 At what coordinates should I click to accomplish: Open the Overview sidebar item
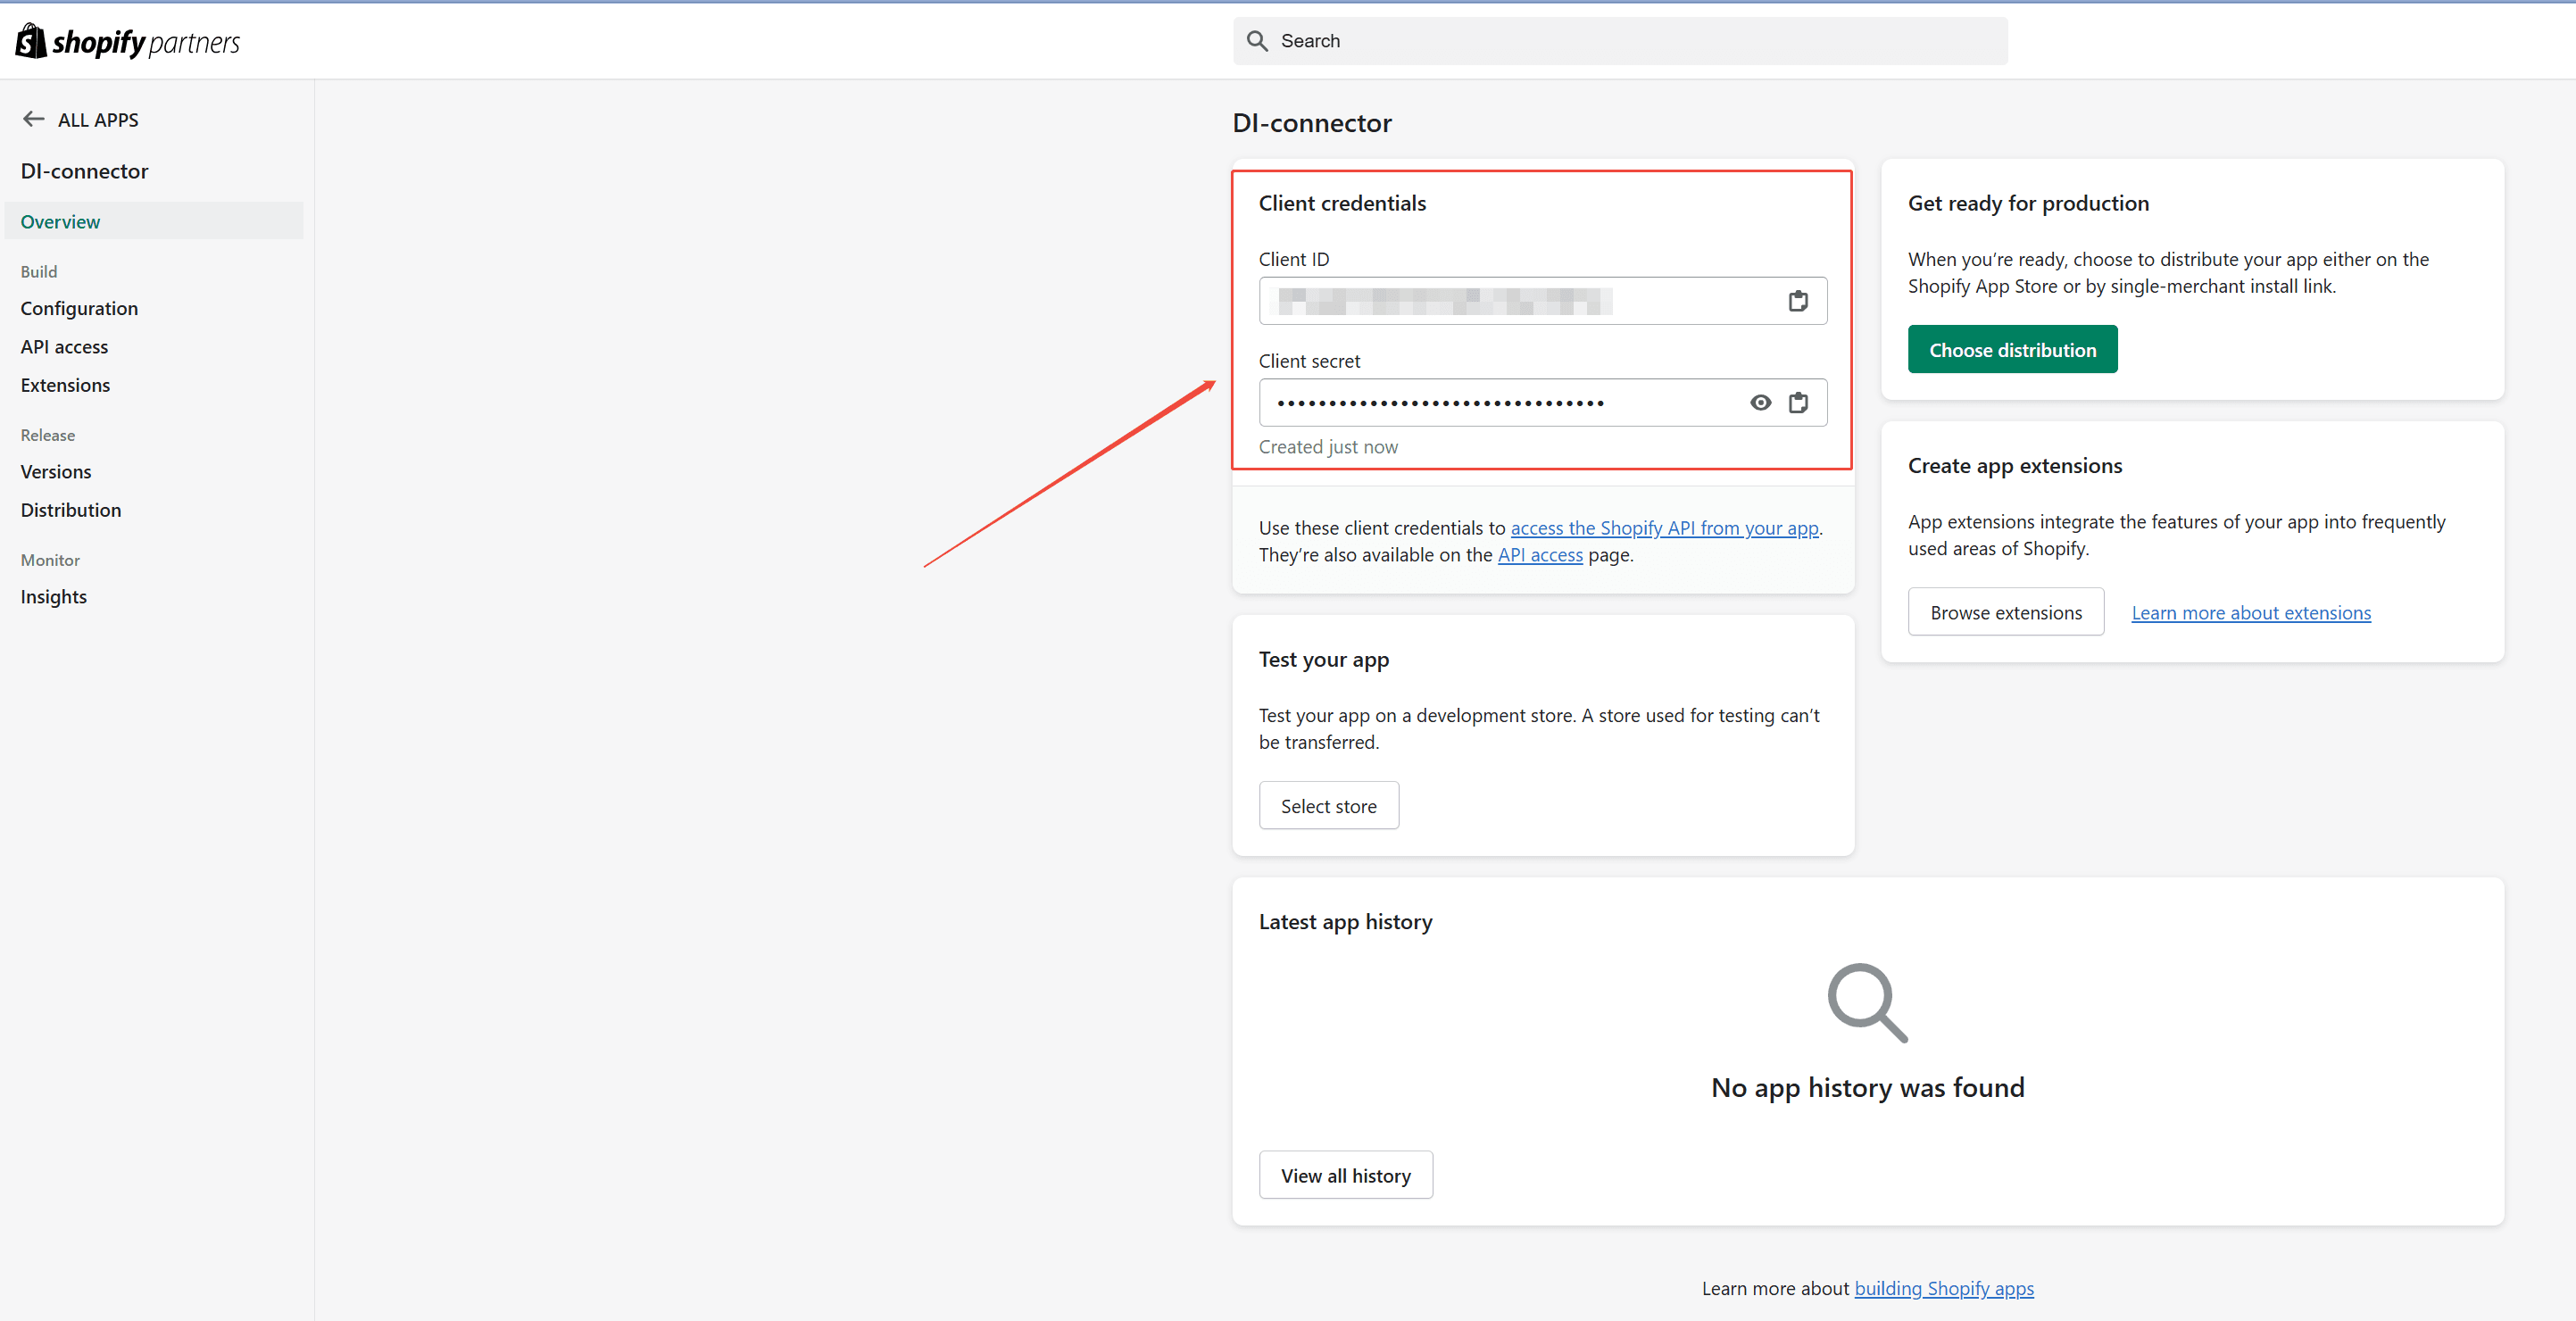click(154, 222)
